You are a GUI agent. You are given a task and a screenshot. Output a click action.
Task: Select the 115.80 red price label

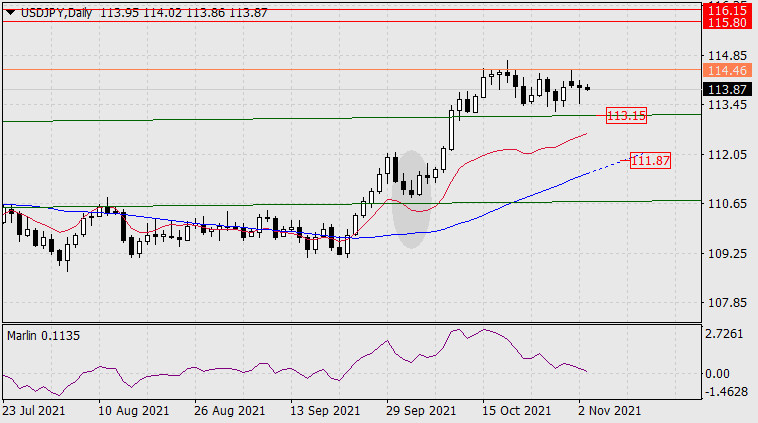[x=727, y=22]
